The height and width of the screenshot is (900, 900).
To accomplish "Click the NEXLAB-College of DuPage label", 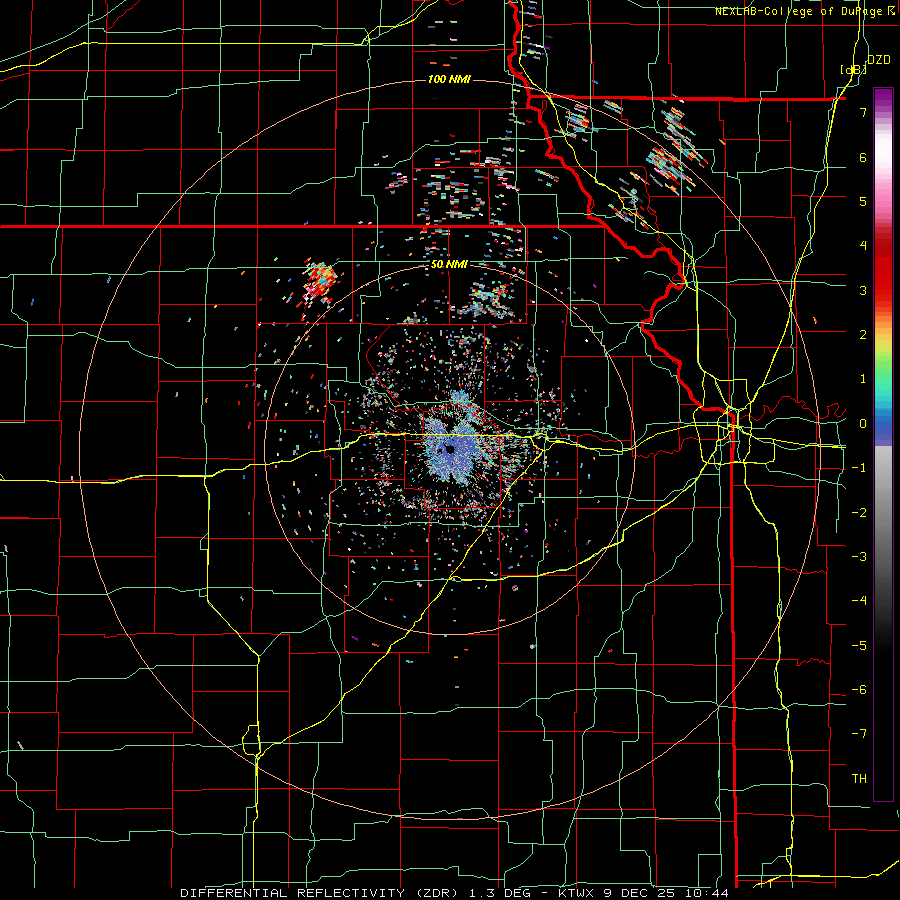I will click(805, 11).
